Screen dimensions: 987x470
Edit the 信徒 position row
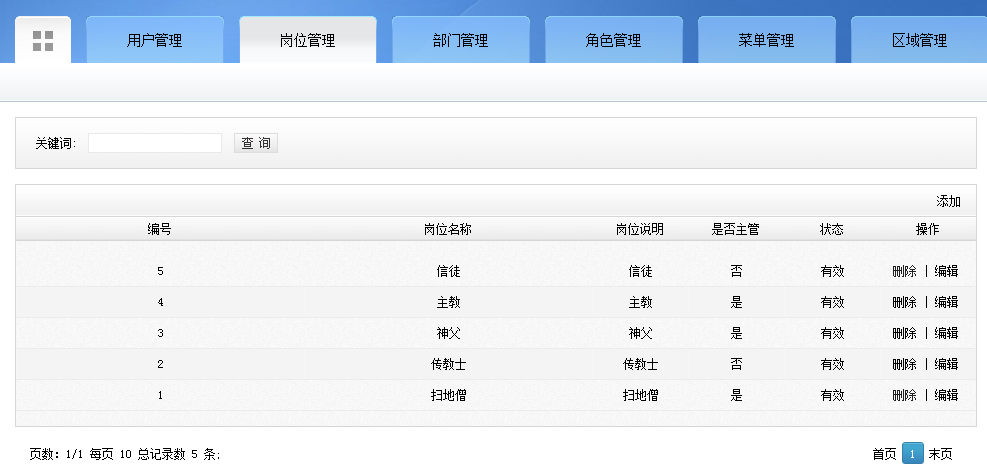946,271
